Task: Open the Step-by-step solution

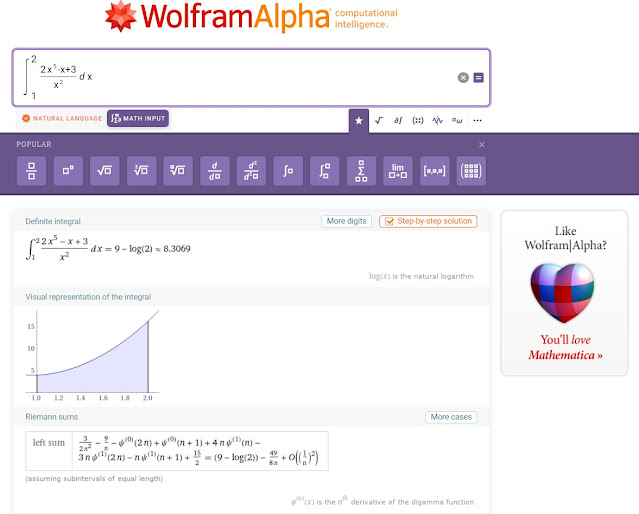Action: tap(428, 221)
